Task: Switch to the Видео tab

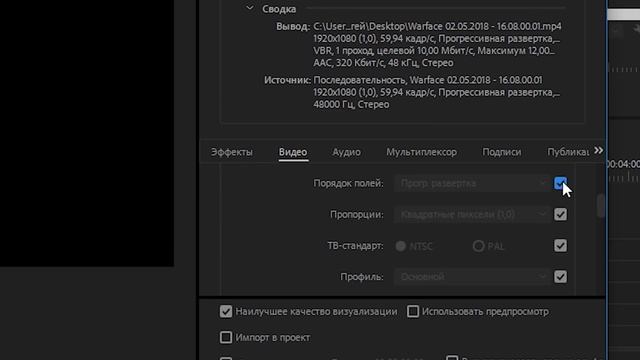Action: (293, 152)
